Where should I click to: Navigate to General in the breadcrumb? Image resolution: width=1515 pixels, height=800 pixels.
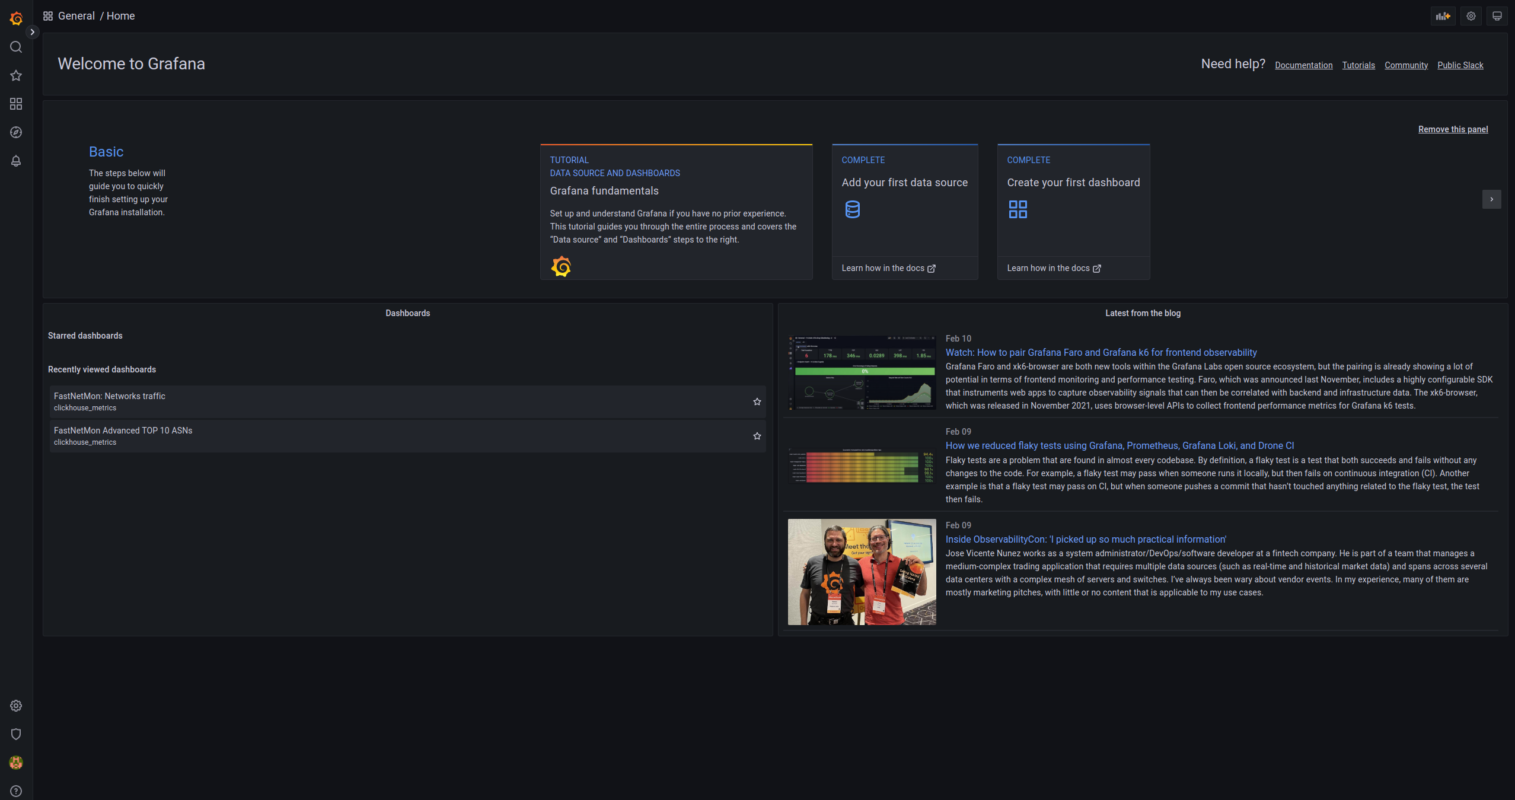pos(75,15)
